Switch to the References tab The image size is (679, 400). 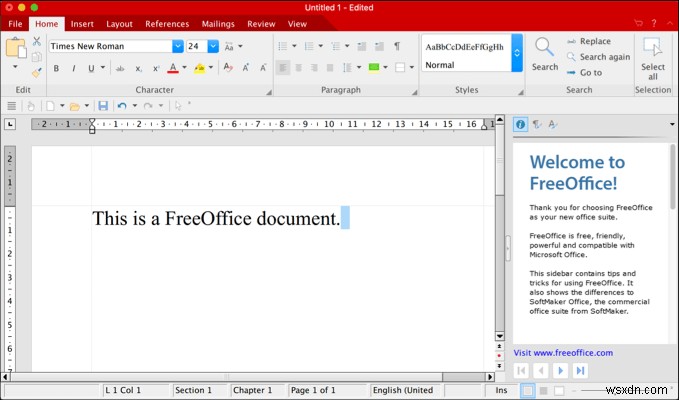pos(167,24)
